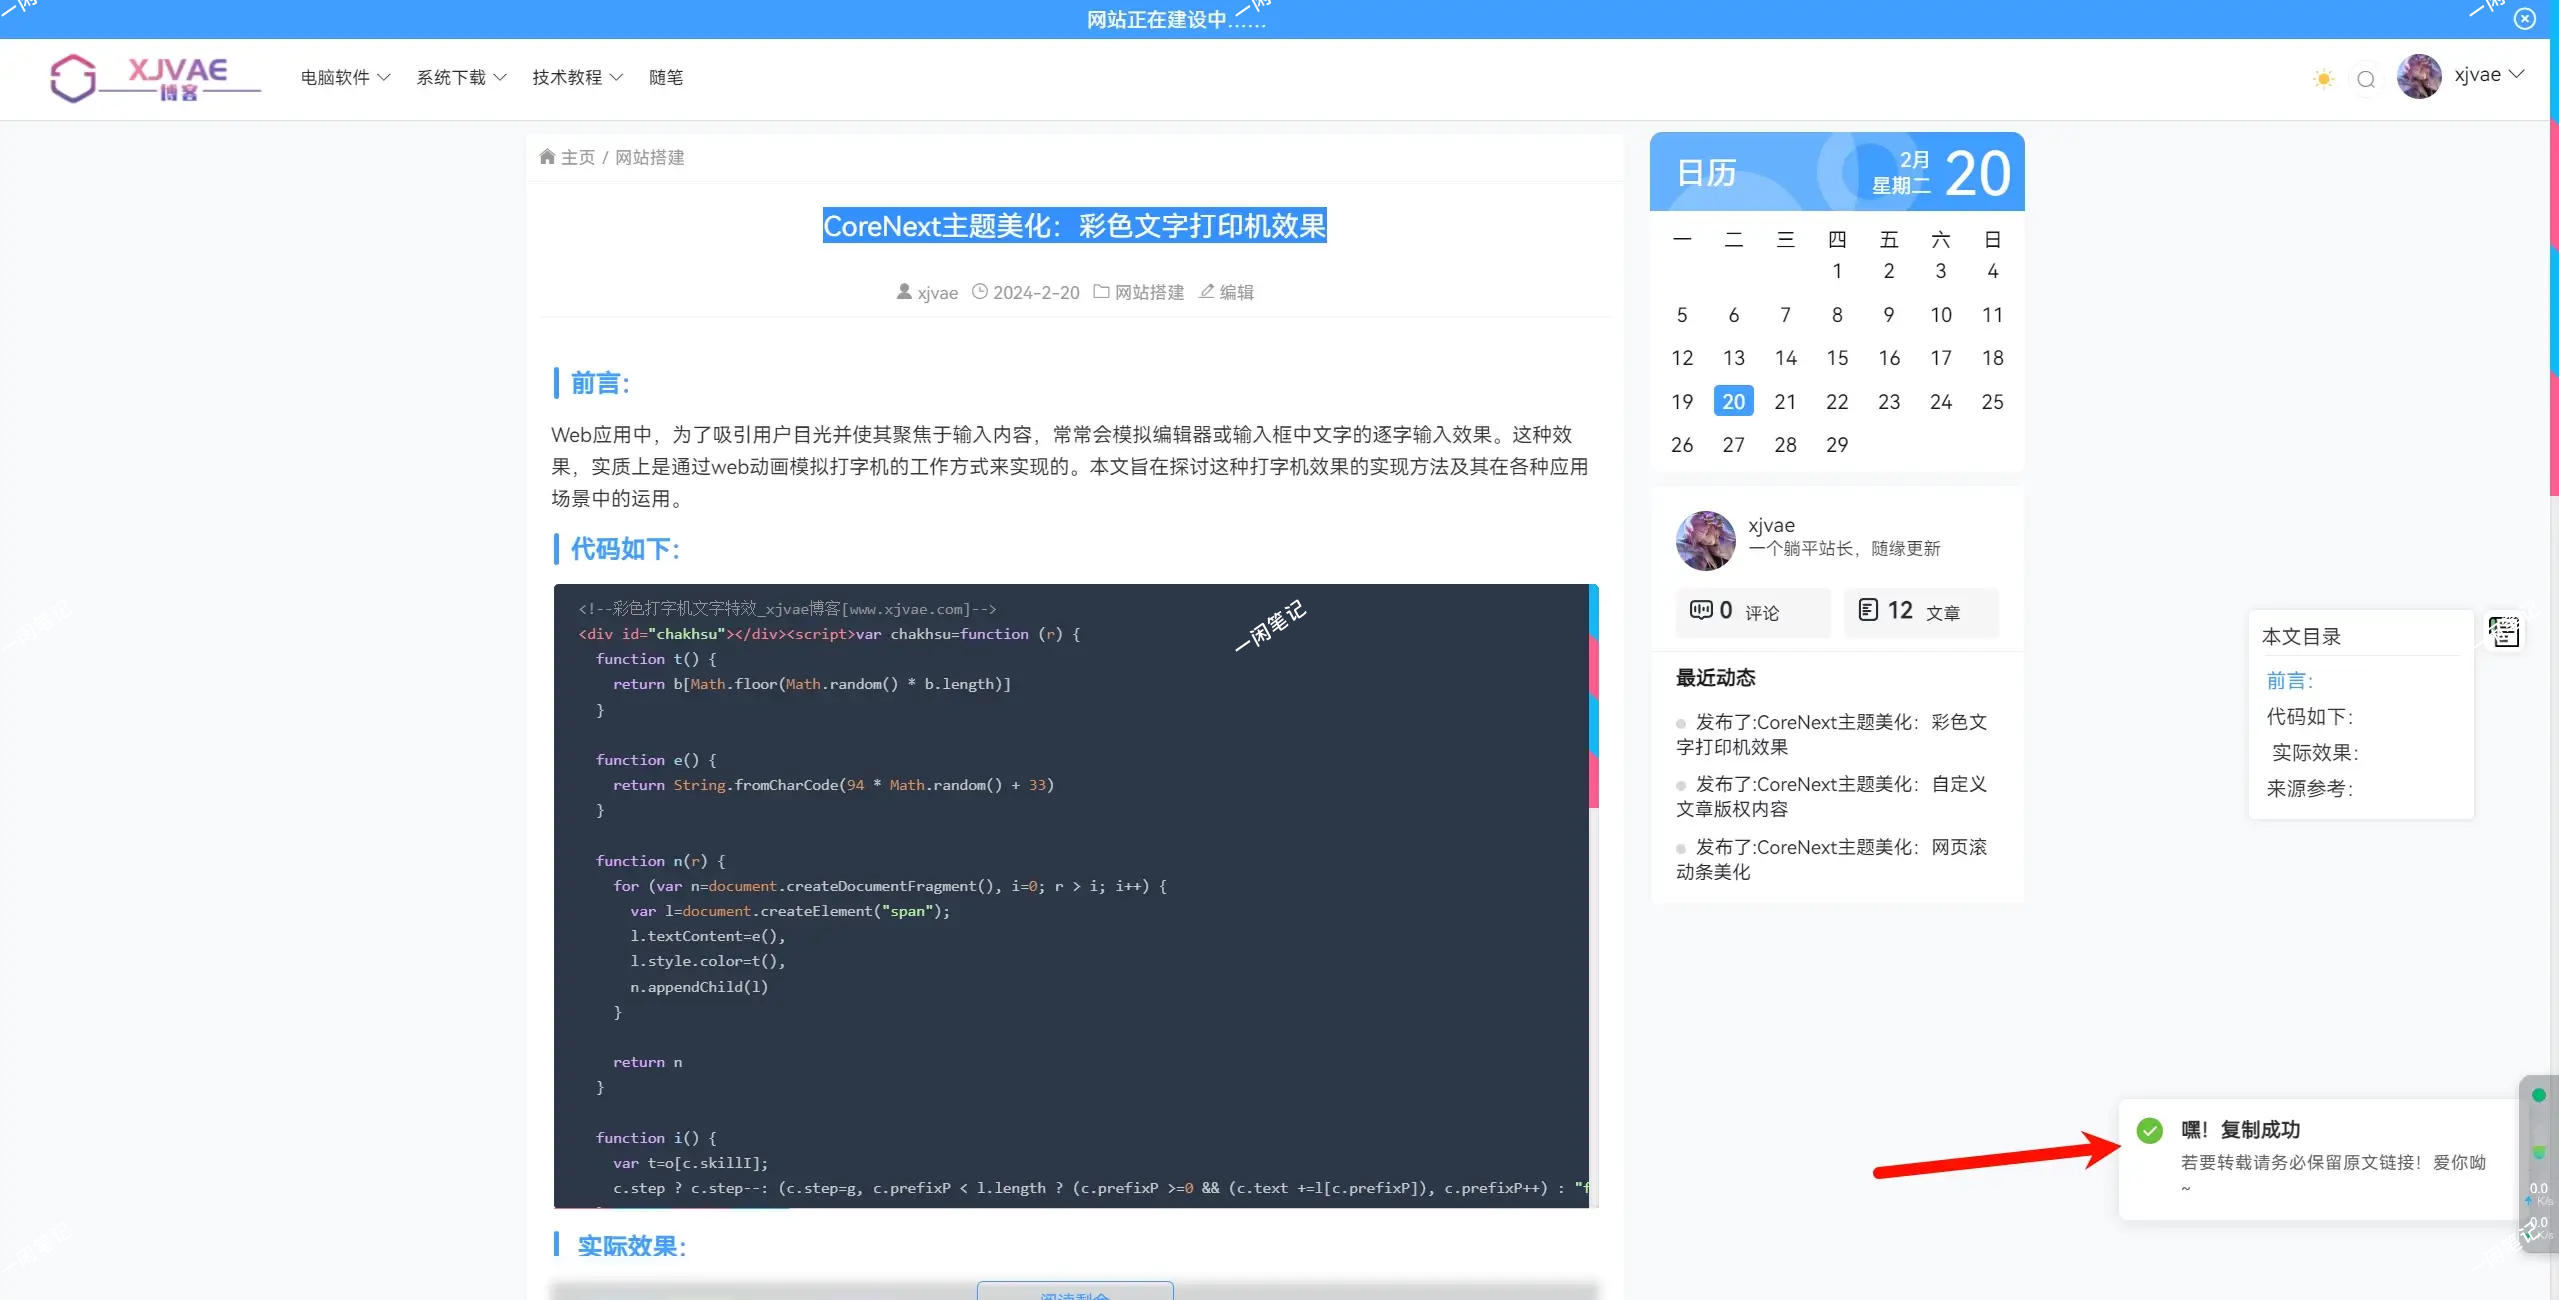Toggle light/dark theme with the sun icon
Viewport: 2559px width, 1300px height.
click(x=2323, y=77)
